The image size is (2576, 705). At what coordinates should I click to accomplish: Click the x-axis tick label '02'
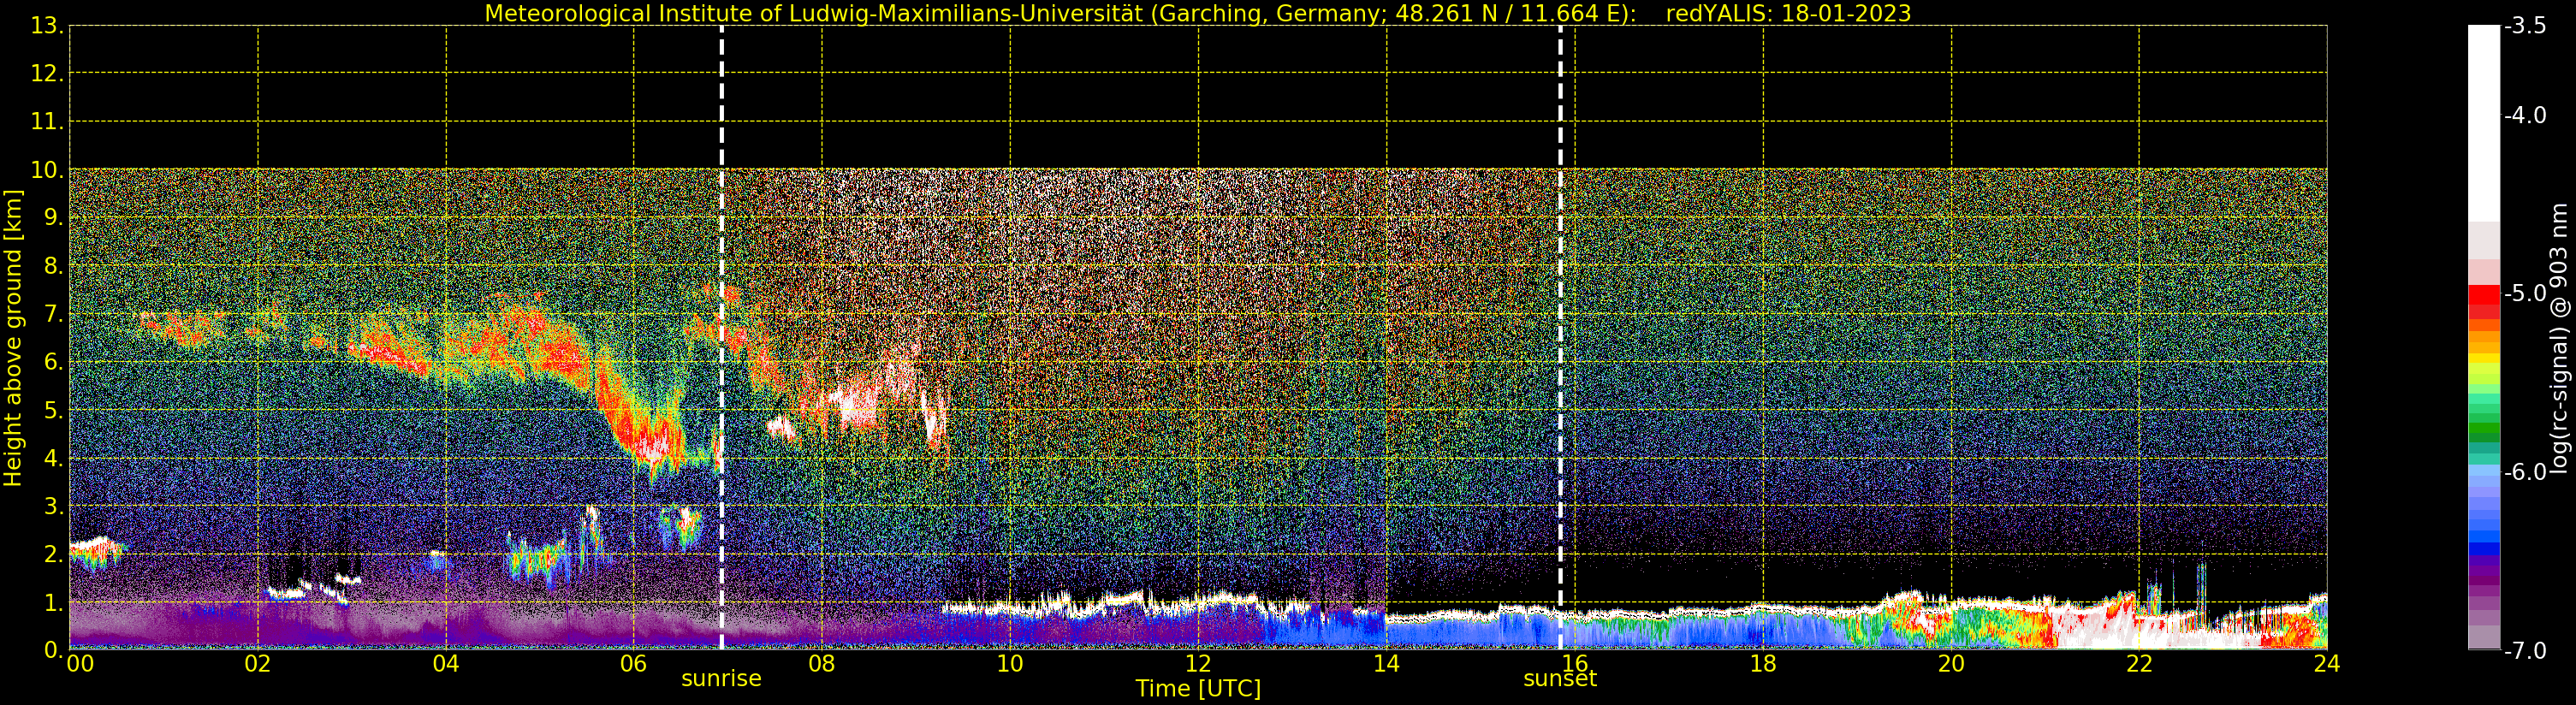point(258,663)
